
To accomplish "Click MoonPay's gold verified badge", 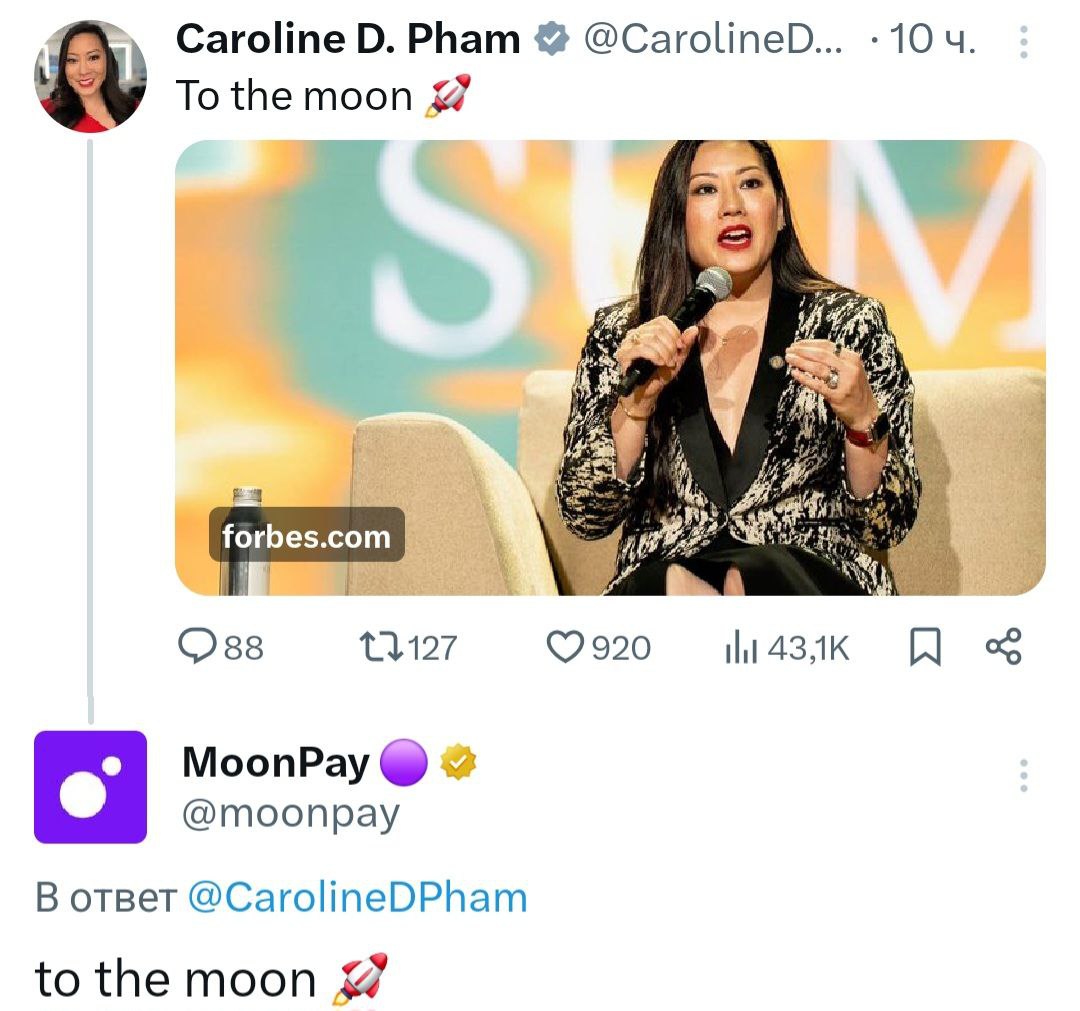I will [460, 765].
